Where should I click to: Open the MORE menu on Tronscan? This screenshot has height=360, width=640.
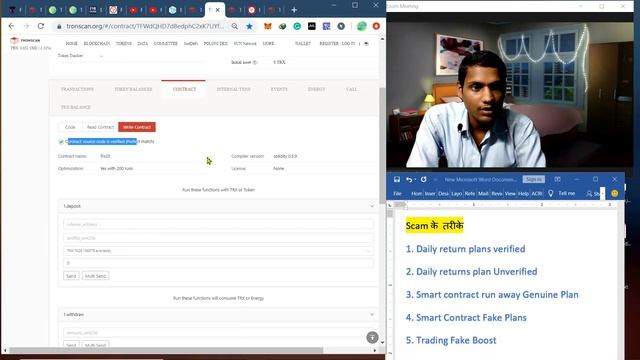coord(268,43)
